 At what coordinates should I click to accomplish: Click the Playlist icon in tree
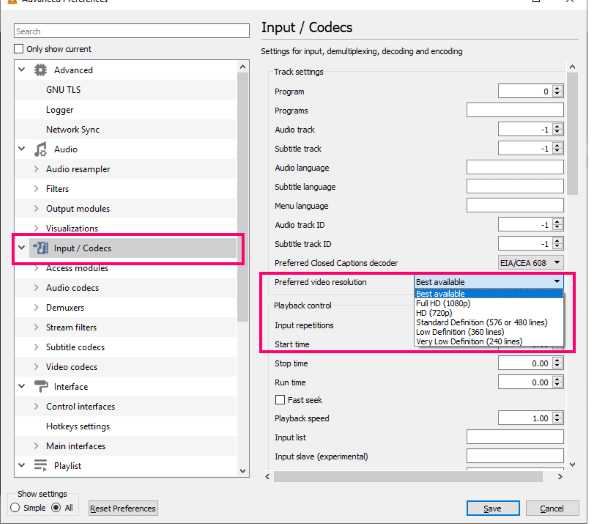pyautogui.click(x=40, y=465)
